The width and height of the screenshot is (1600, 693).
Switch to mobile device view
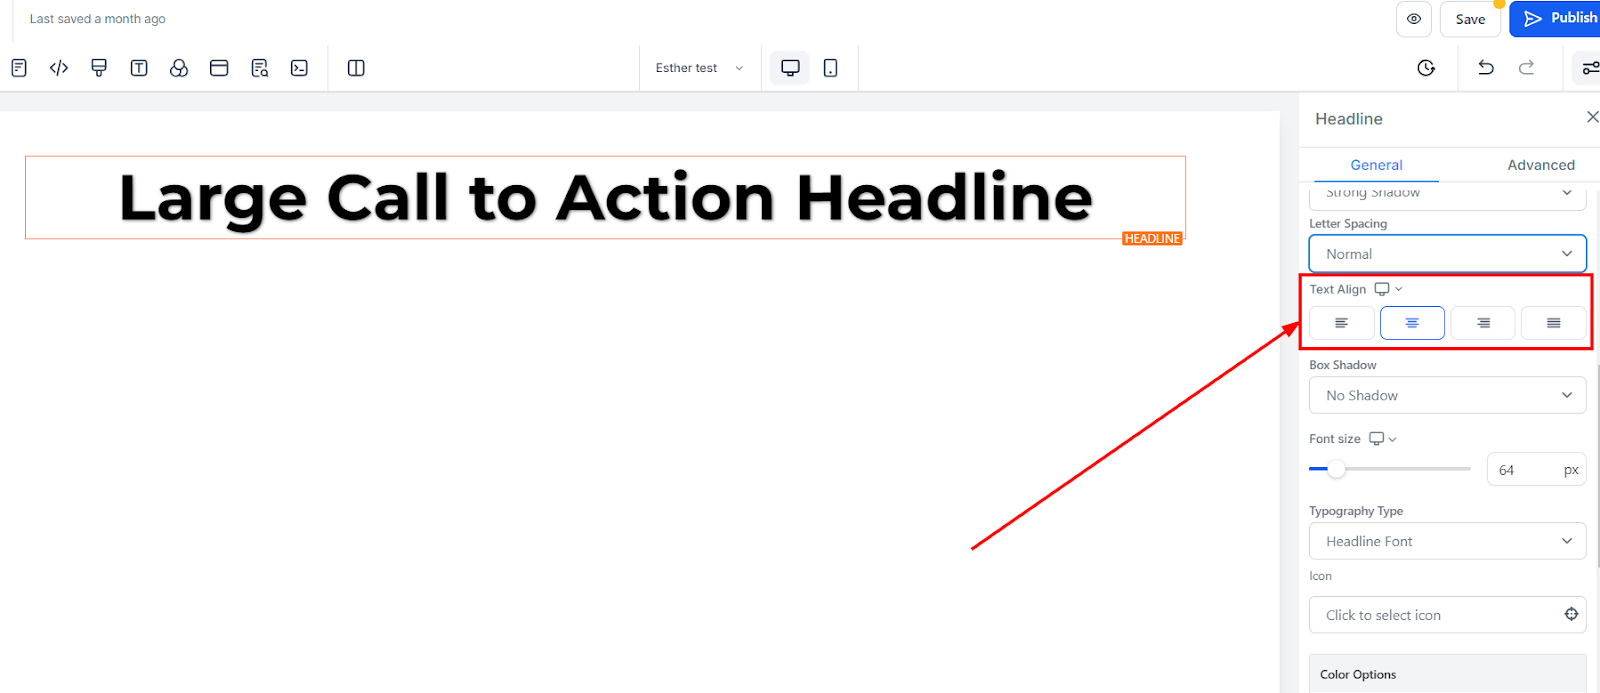coord(830,68)
